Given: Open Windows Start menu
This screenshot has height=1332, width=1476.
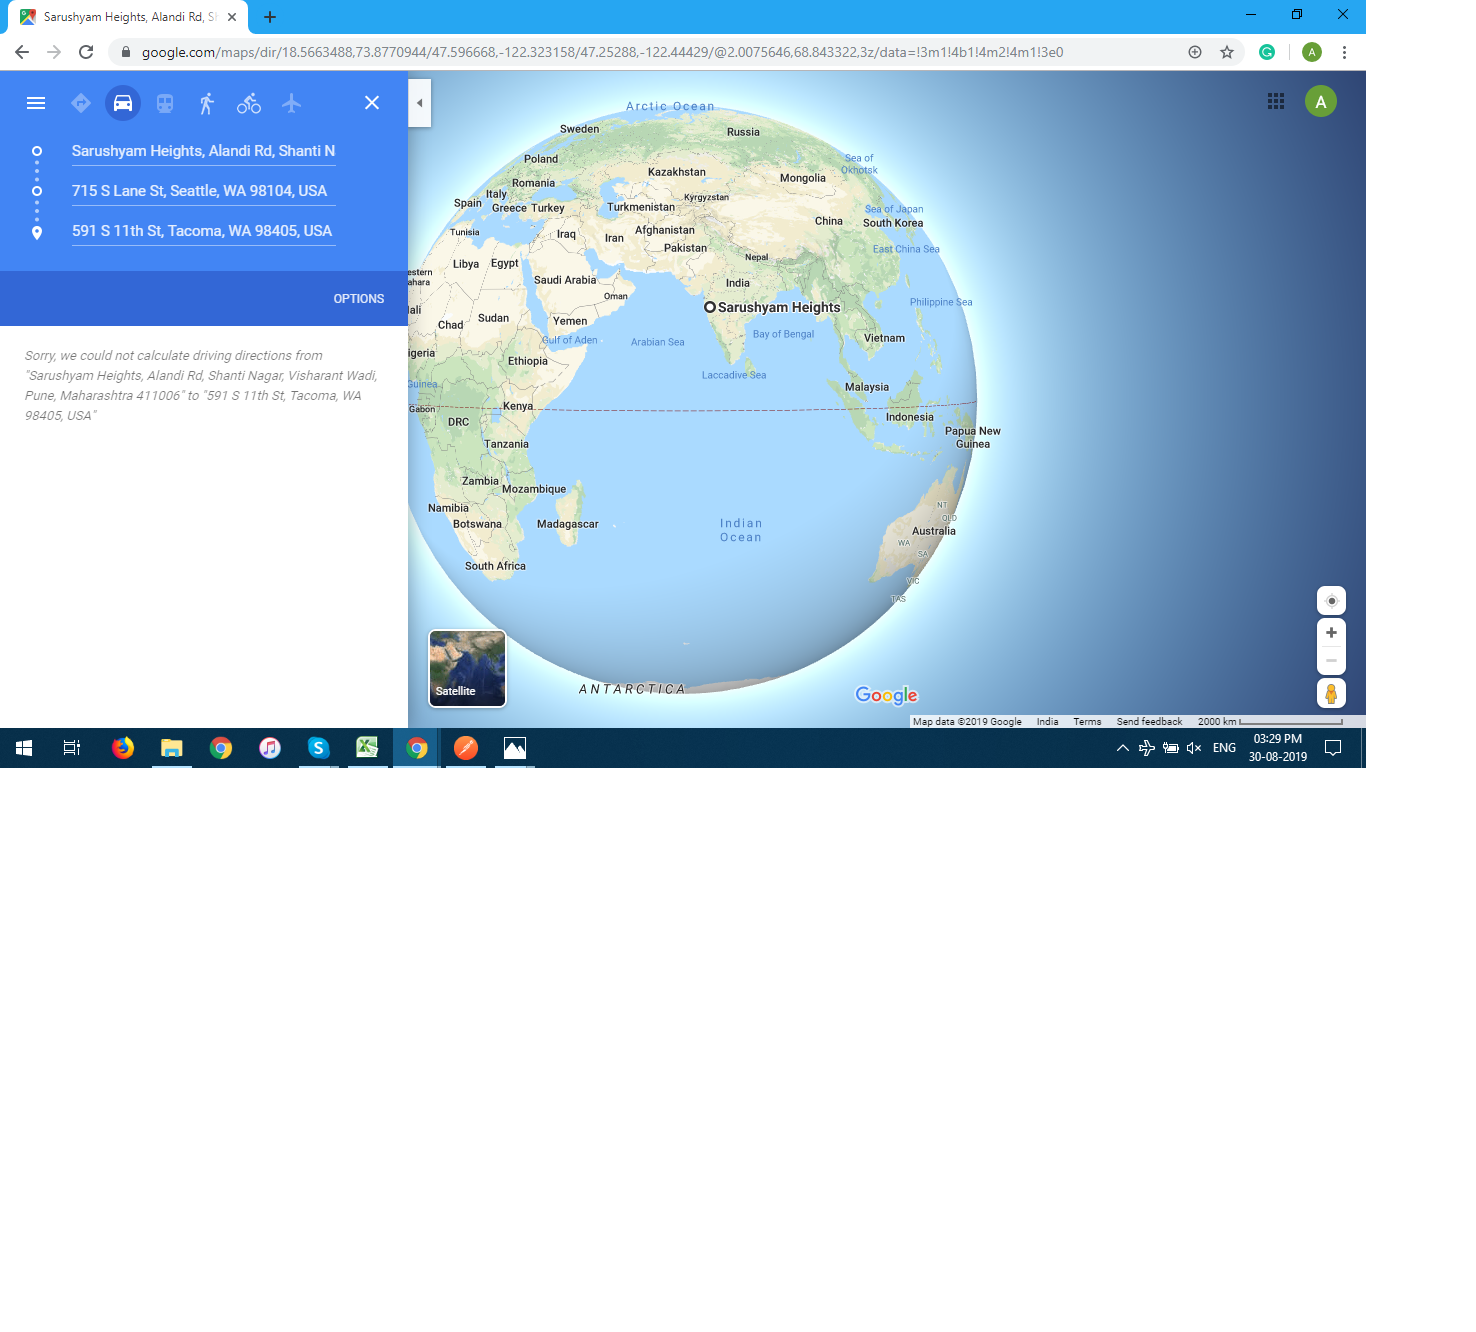Looking at the screenshot, I should pyautogui.click(x=24, y=748).
